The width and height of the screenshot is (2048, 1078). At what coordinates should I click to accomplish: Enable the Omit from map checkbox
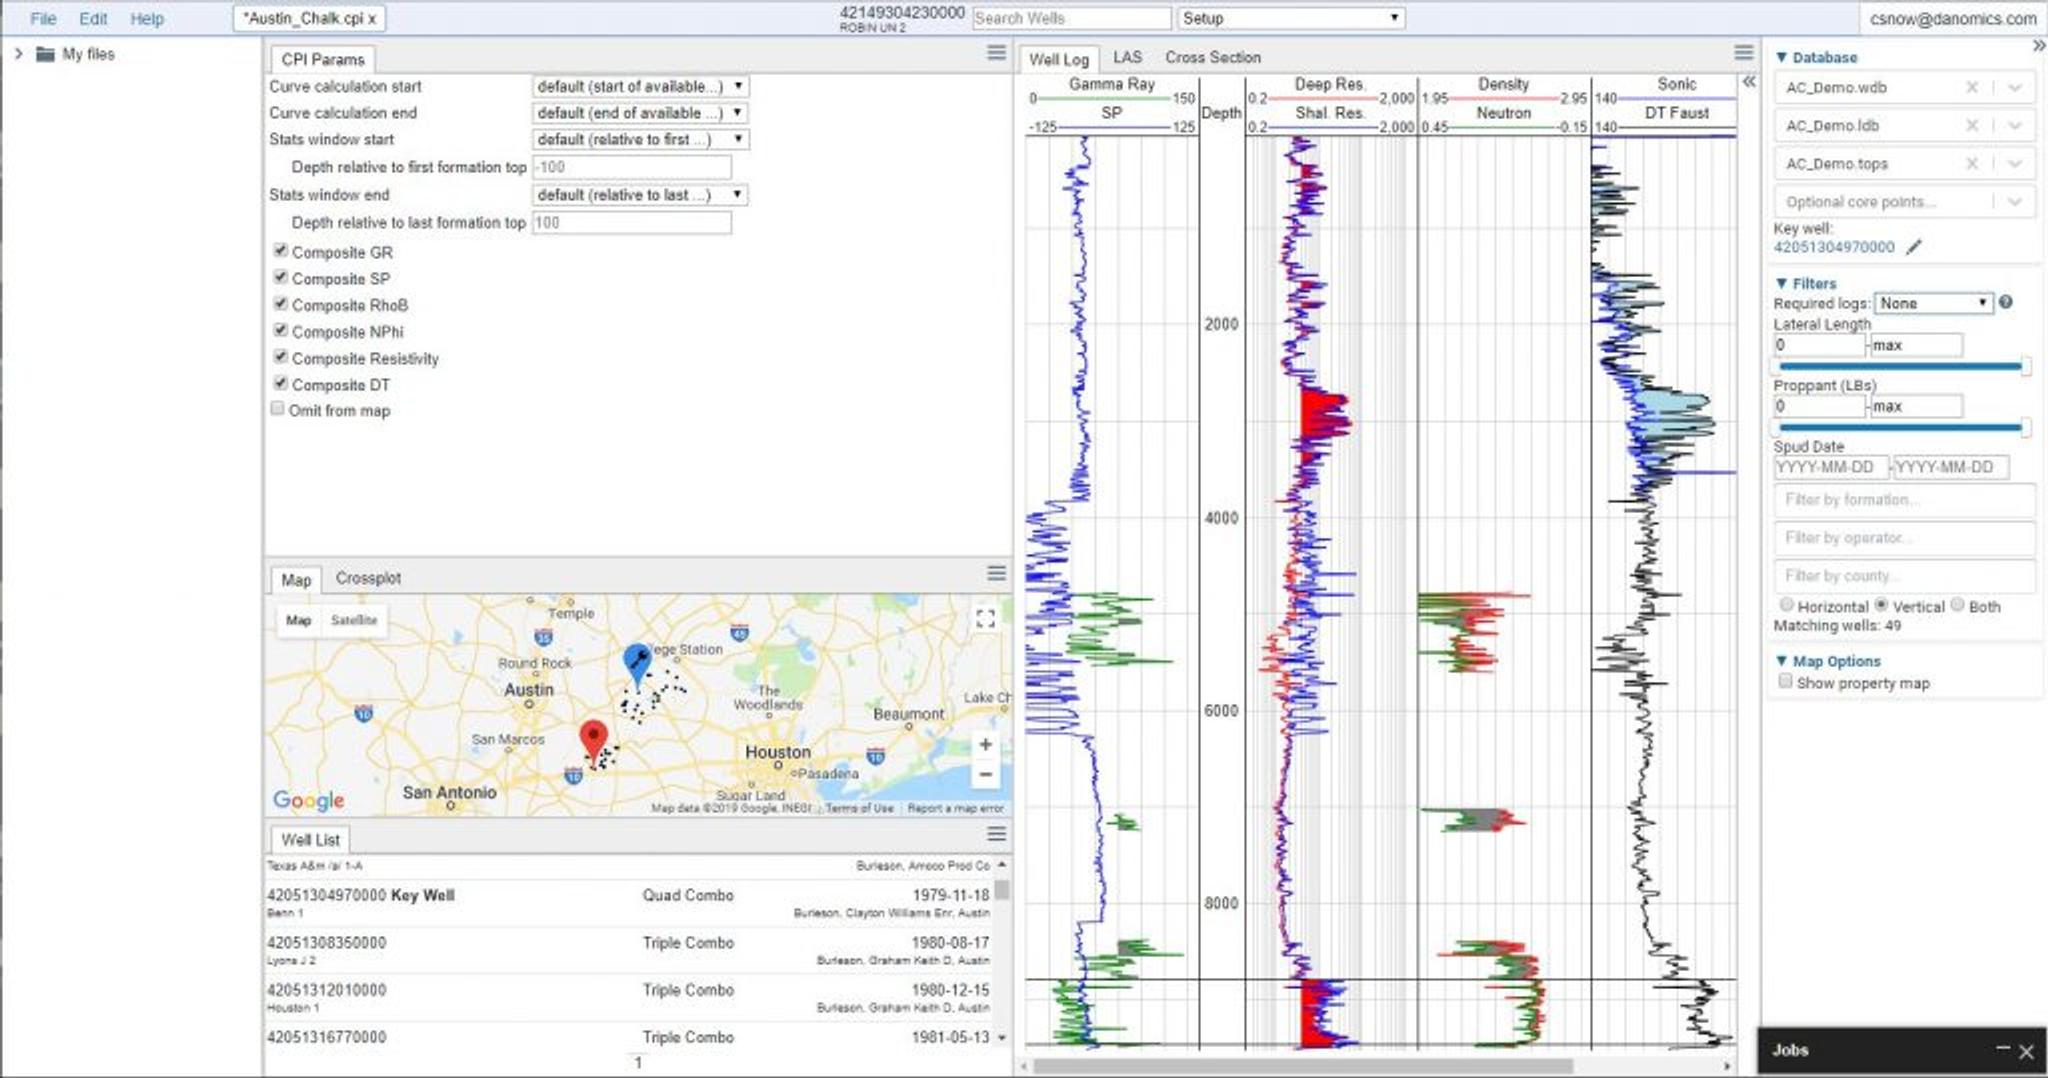tap(278, 409)
